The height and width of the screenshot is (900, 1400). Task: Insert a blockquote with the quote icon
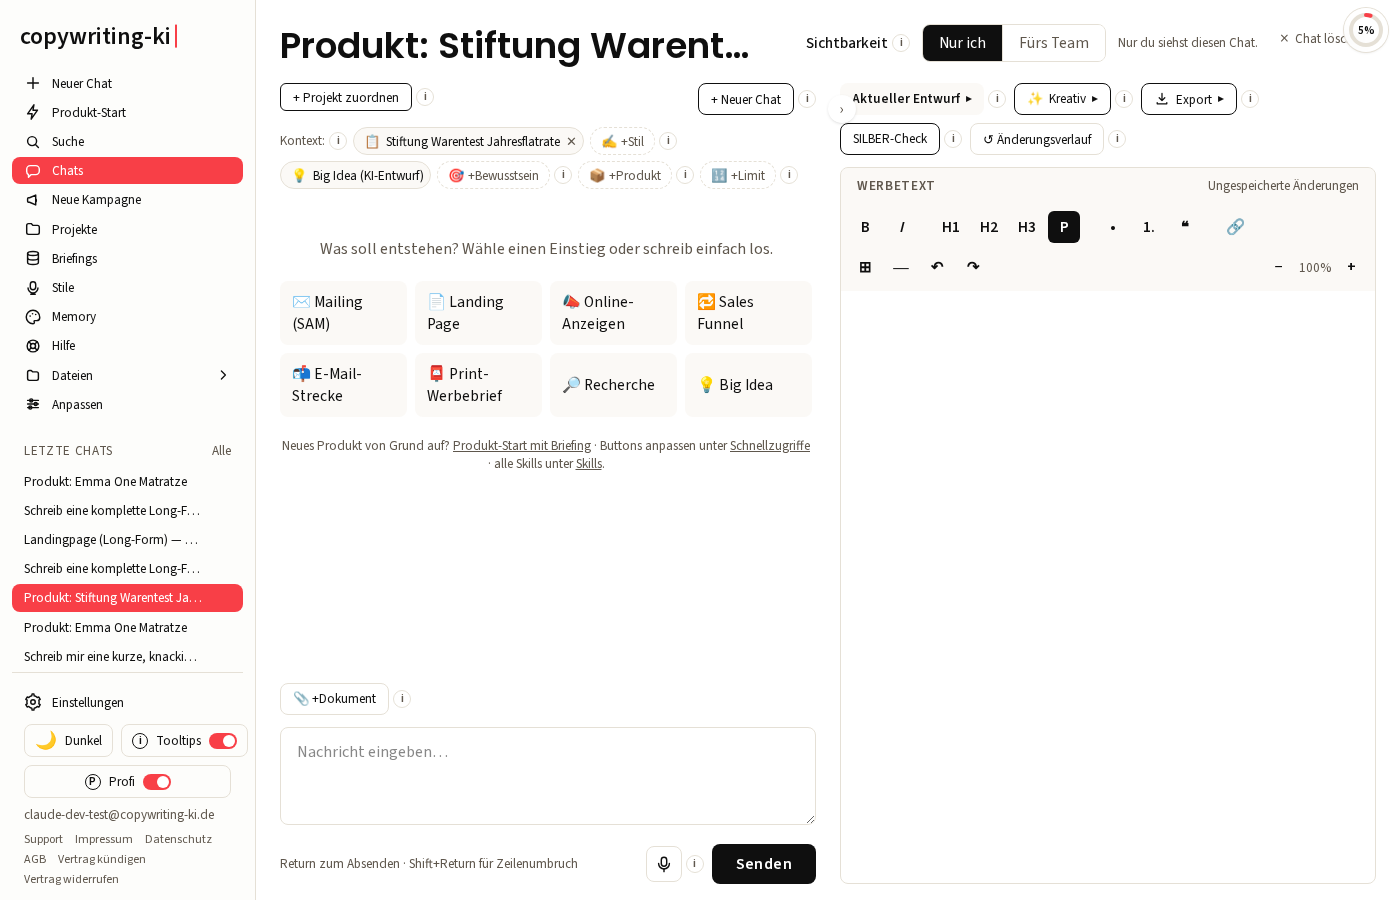coord(1185,227)
